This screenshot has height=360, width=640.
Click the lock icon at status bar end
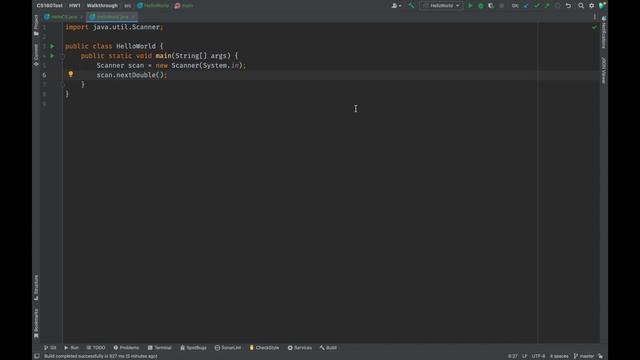tap(600, 356)
